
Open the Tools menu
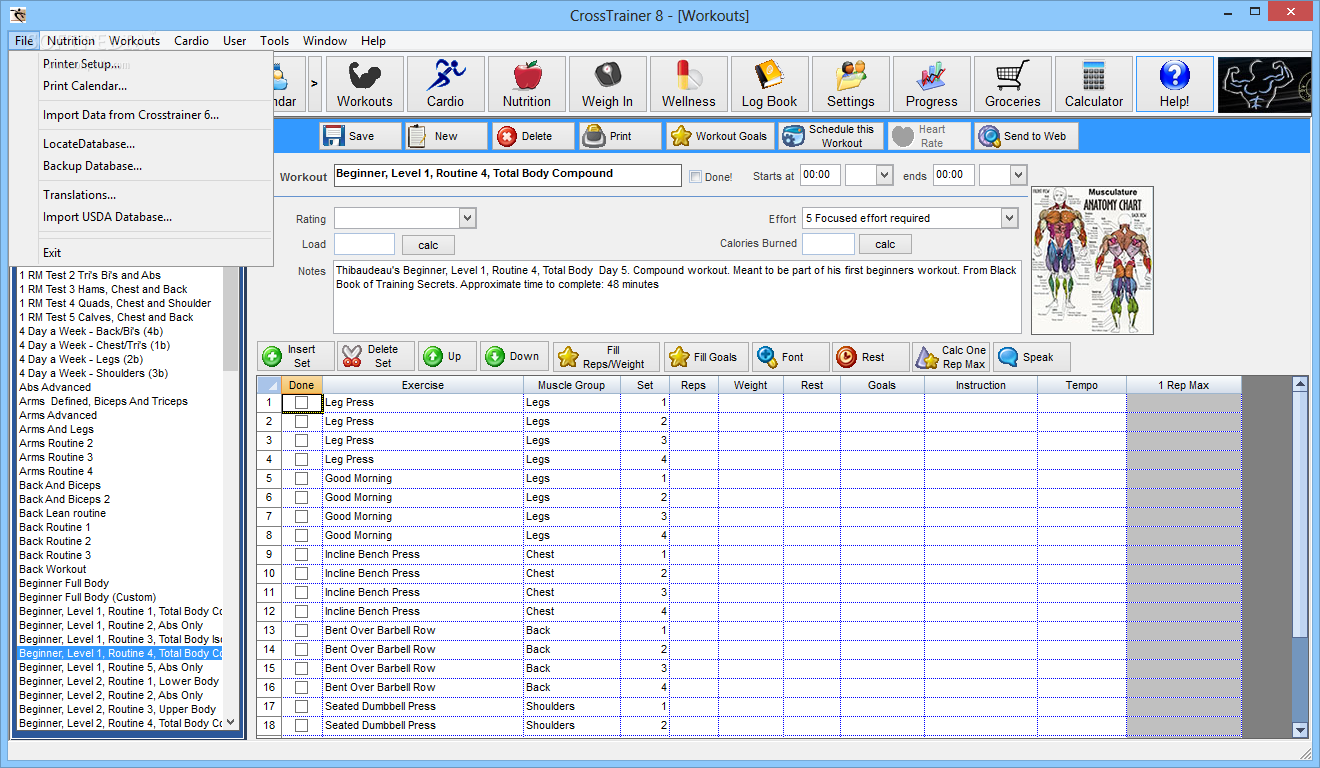pyautogui.click(x=275, y=41)
